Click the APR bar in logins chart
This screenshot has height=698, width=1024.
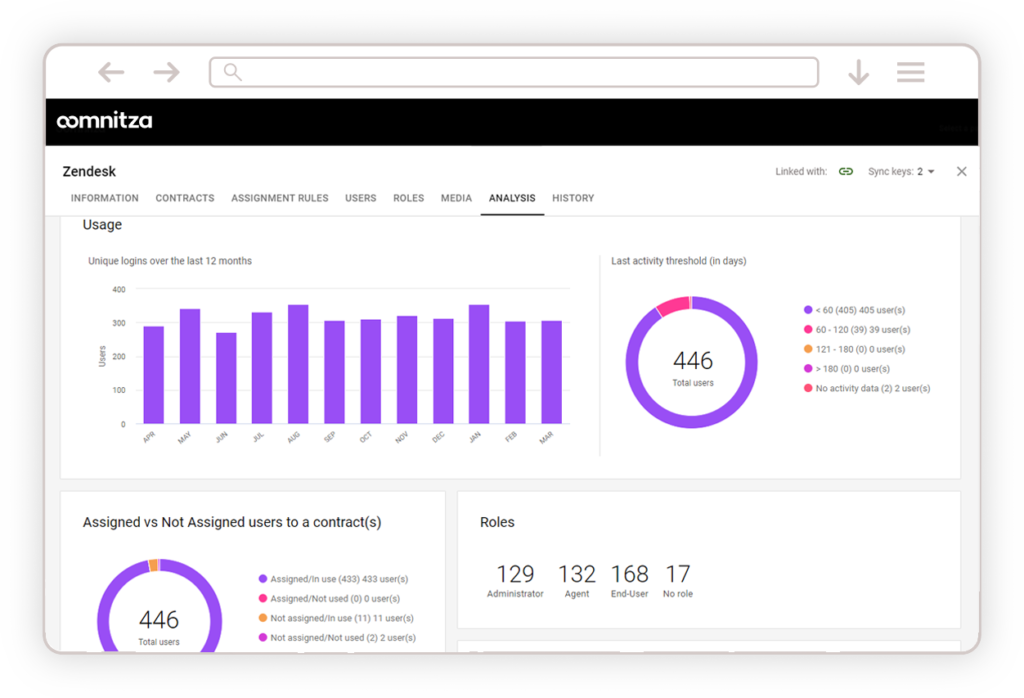pos(153,375)
